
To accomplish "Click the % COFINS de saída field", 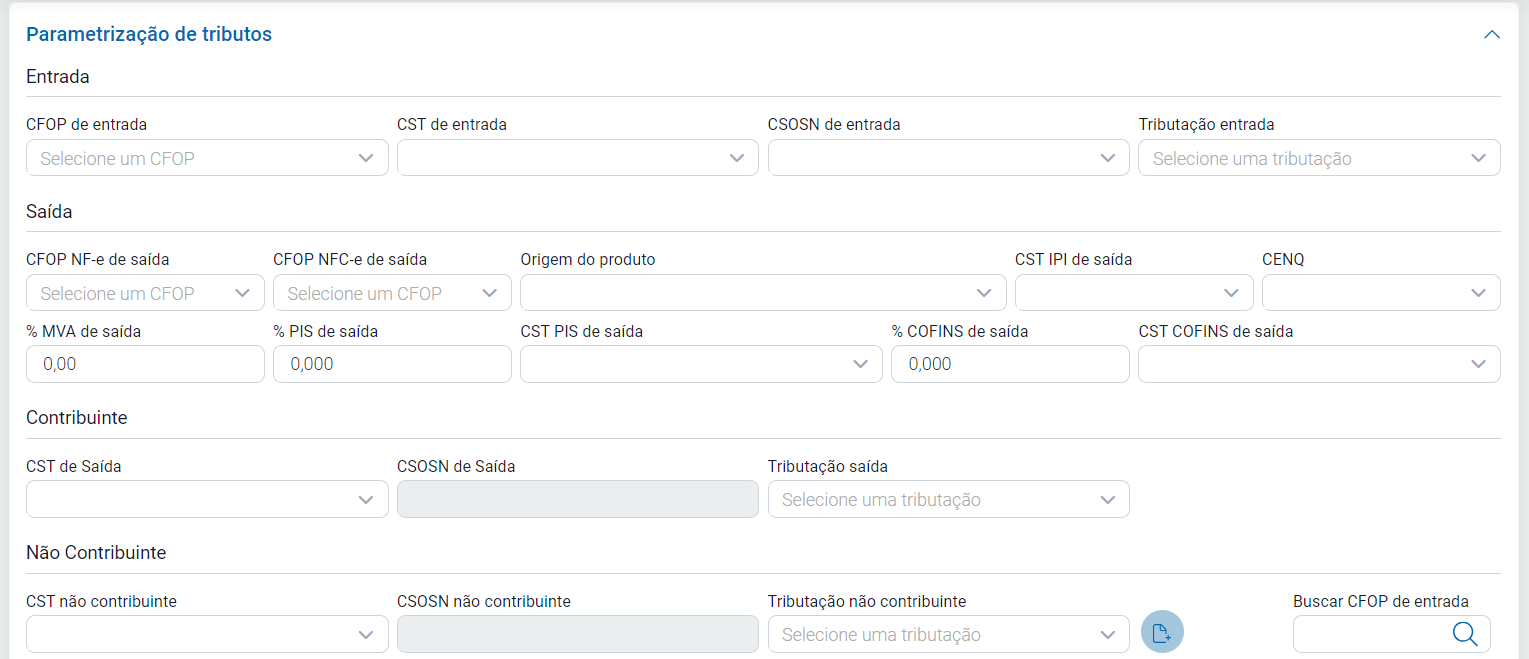I will (x=1010, y=364).
